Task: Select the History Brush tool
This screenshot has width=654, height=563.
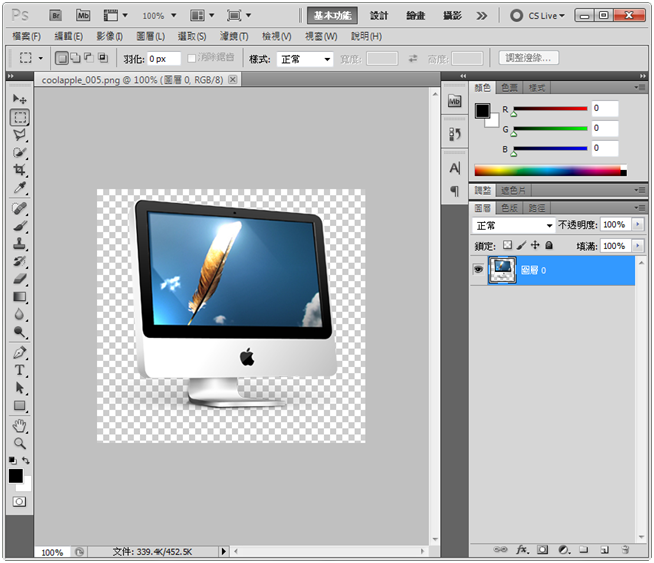Action: point(19,261)
